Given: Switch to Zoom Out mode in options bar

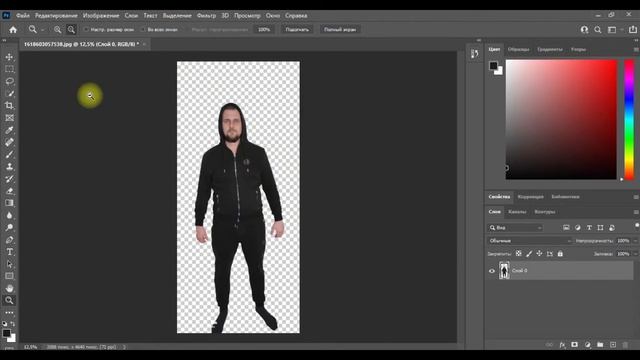Looking at the screenshot, I should [71, 30].
